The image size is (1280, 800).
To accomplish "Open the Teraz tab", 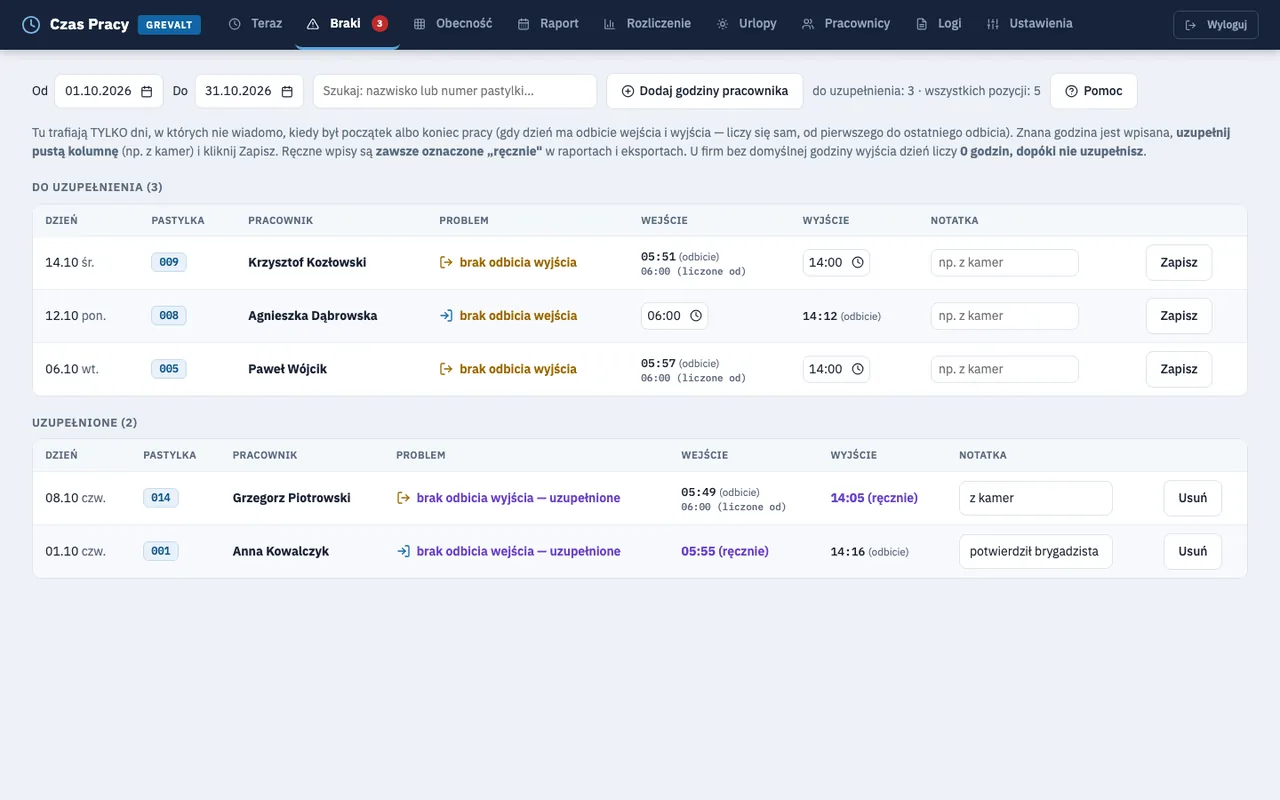I will [255, 24].
